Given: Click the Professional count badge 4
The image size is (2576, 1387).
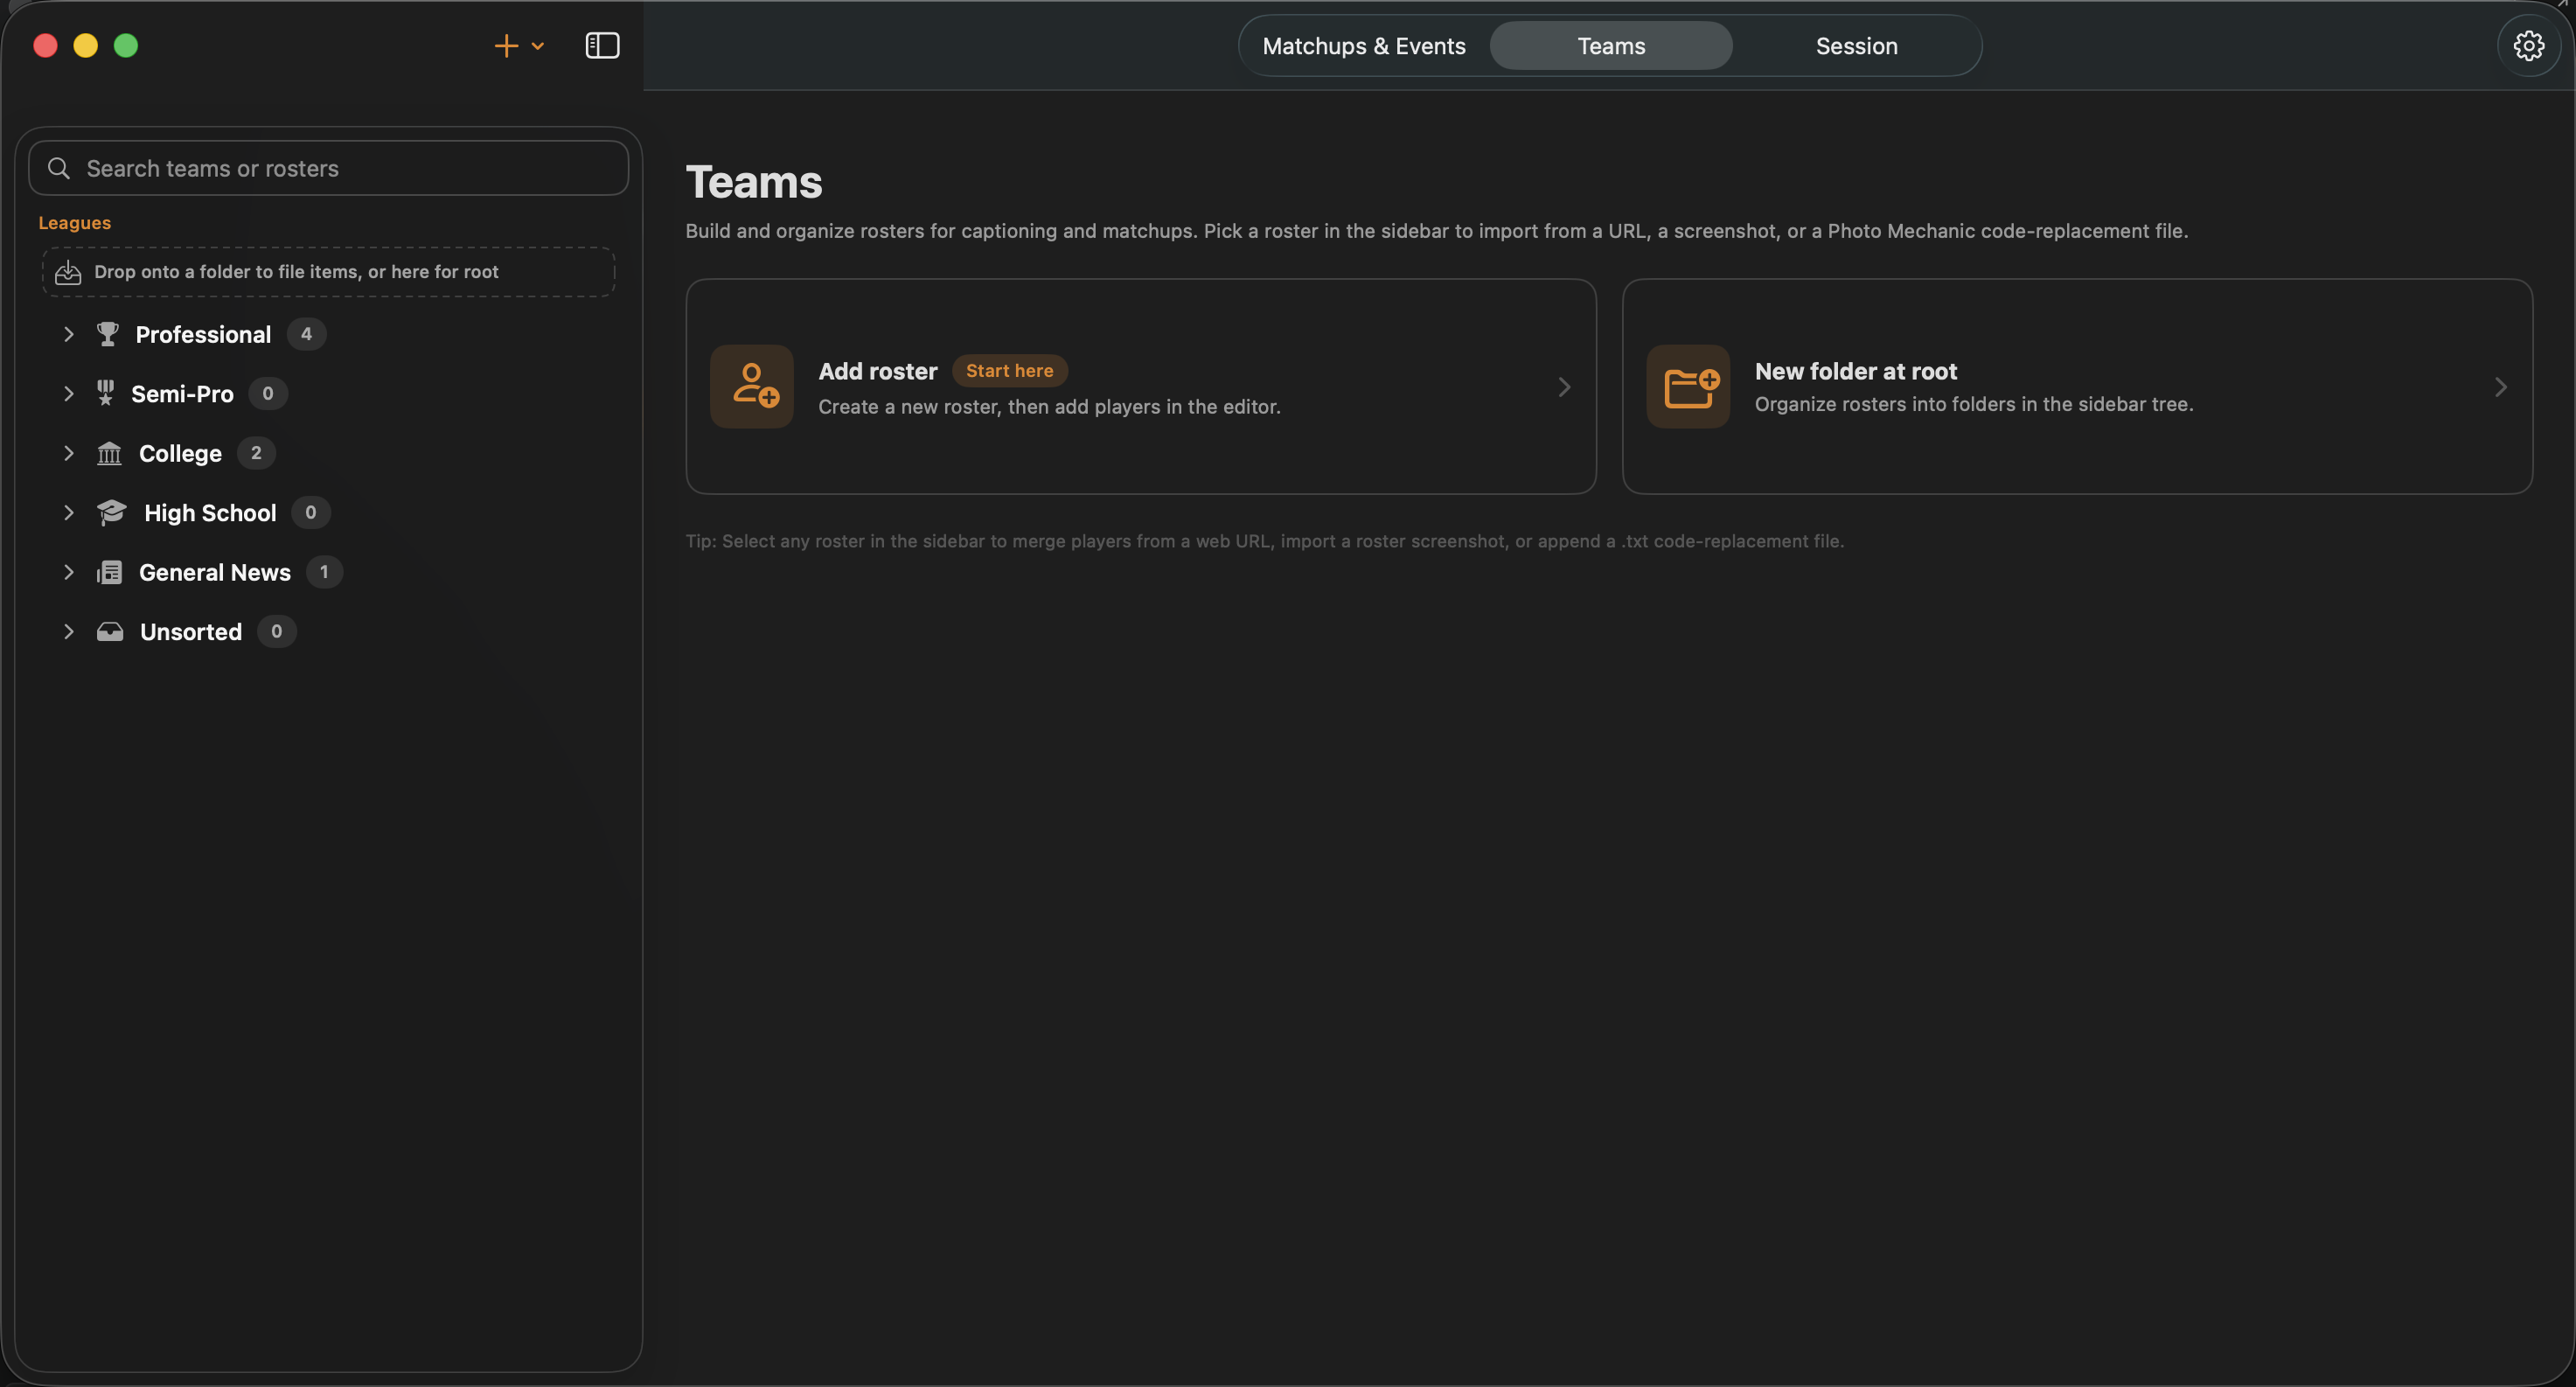Looking at the screenshot, I should (306, 334).
